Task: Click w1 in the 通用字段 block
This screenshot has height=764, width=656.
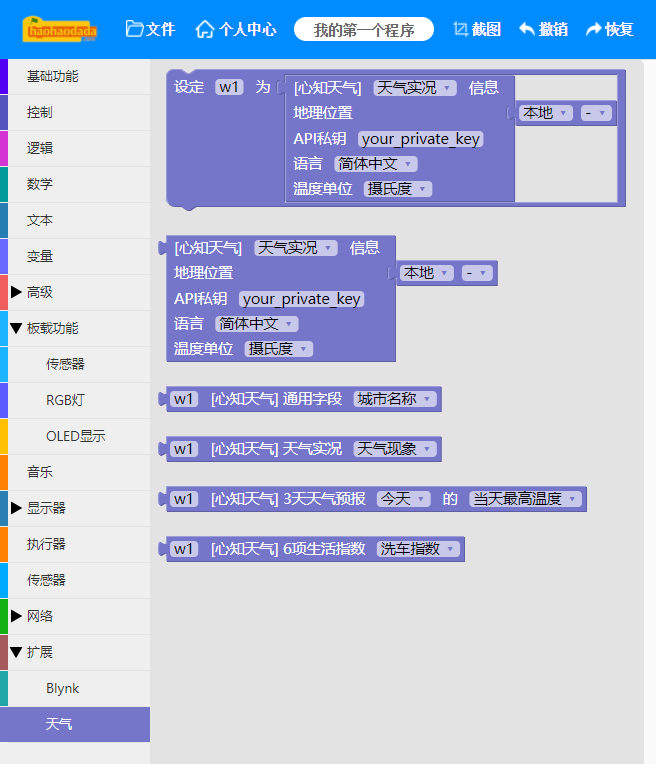Action: point(184,399)
